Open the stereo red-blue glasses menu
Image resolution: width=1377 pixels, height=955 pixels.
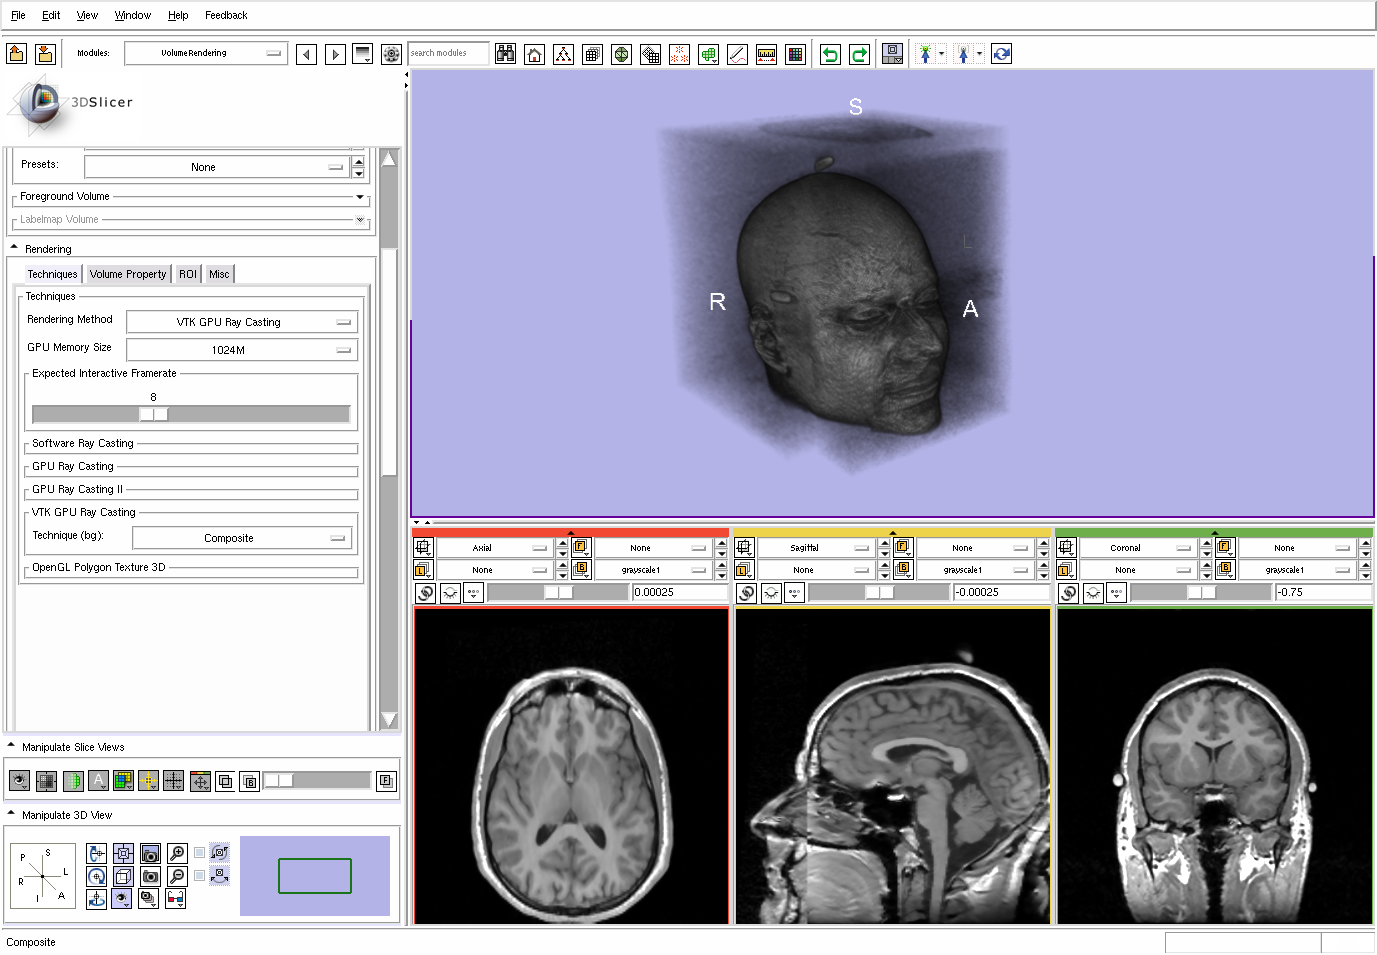pos(176,899)
